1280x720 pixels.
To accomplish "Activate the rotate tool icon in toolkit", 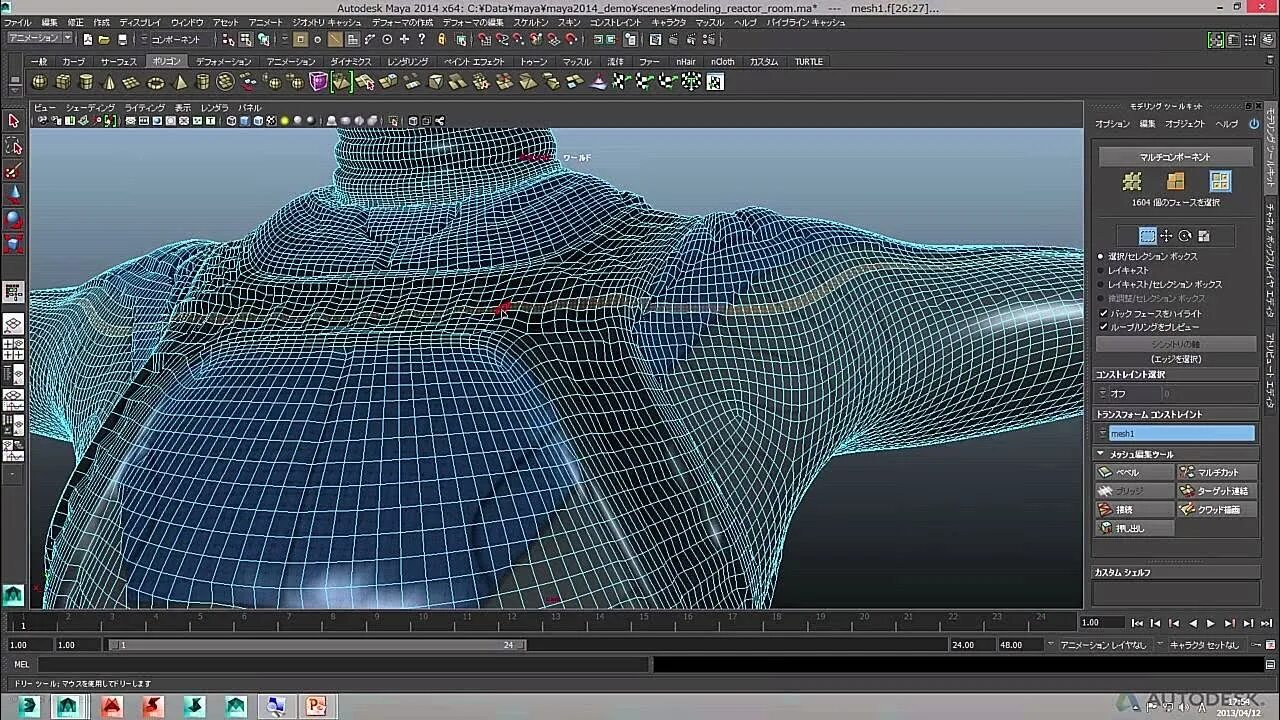I will click(1185, 236).
